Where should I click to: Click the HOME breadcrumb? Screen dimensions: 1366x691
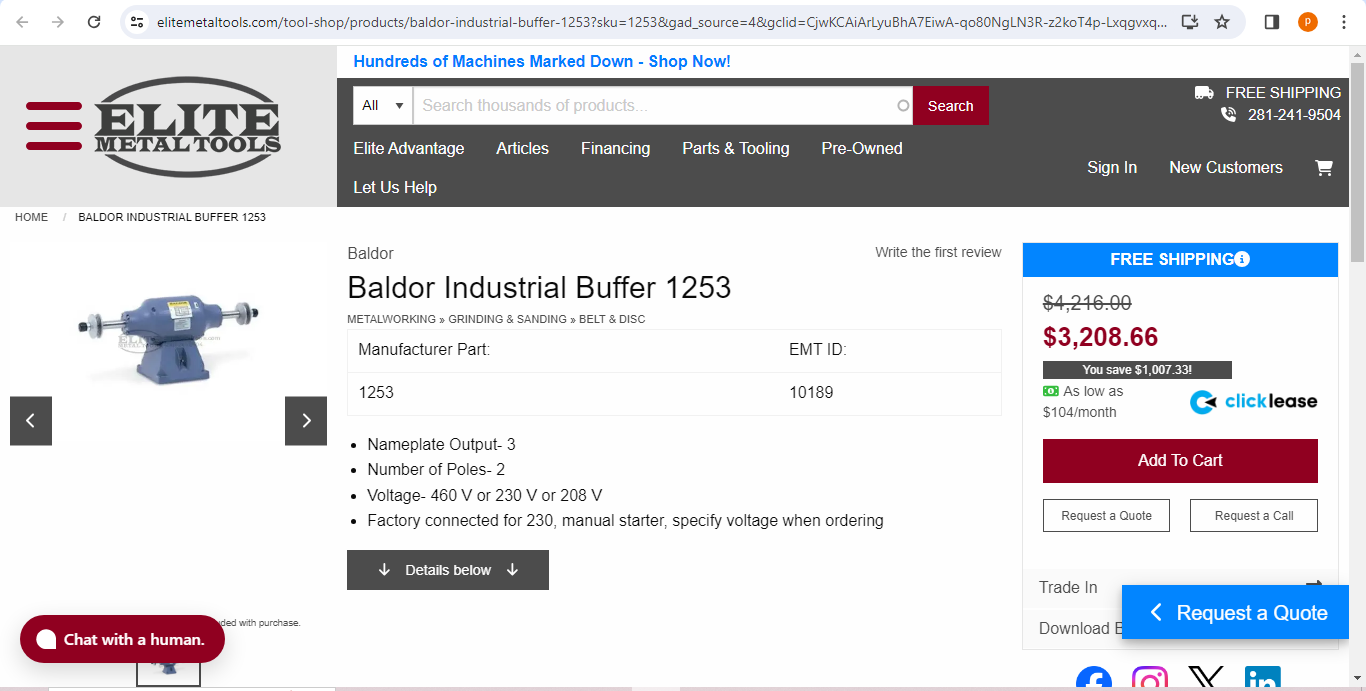[31, 217]
